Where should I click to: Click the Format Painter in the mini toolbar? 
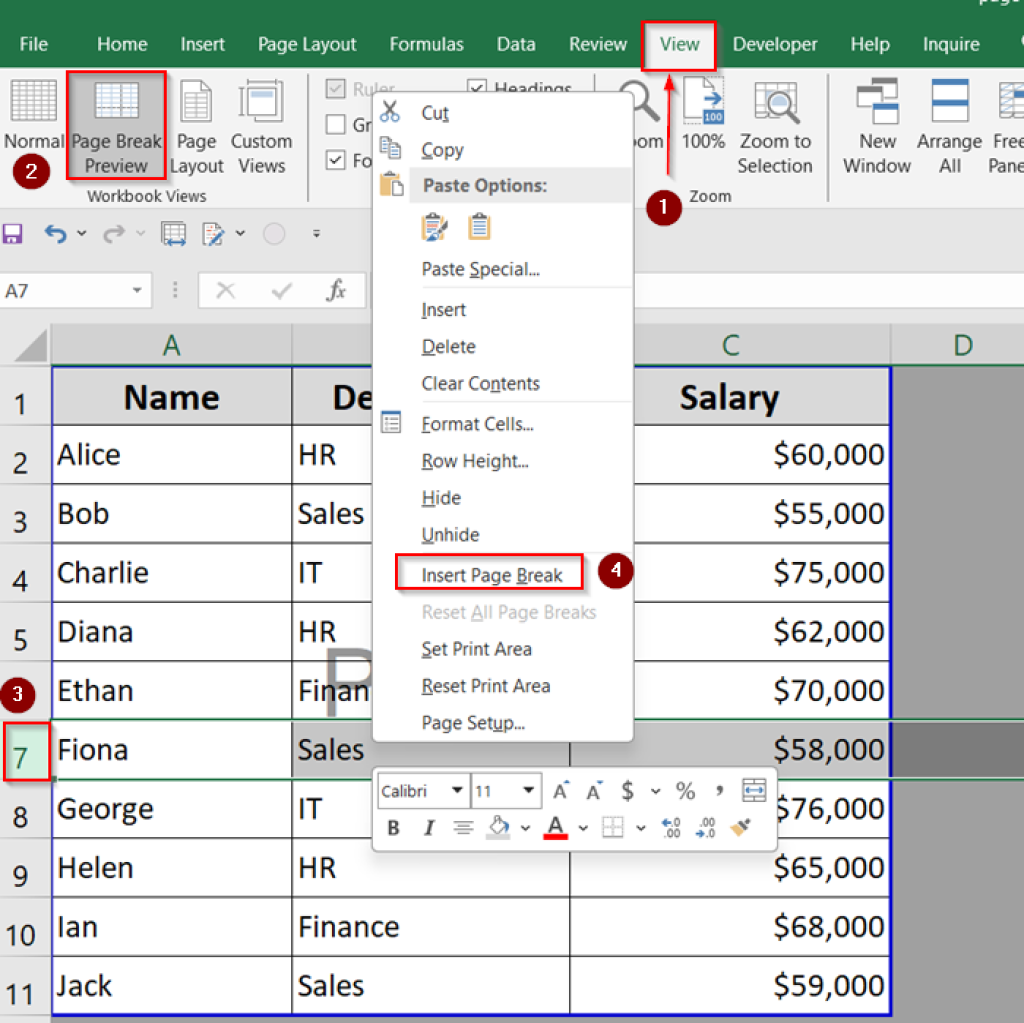click(738, 826)
